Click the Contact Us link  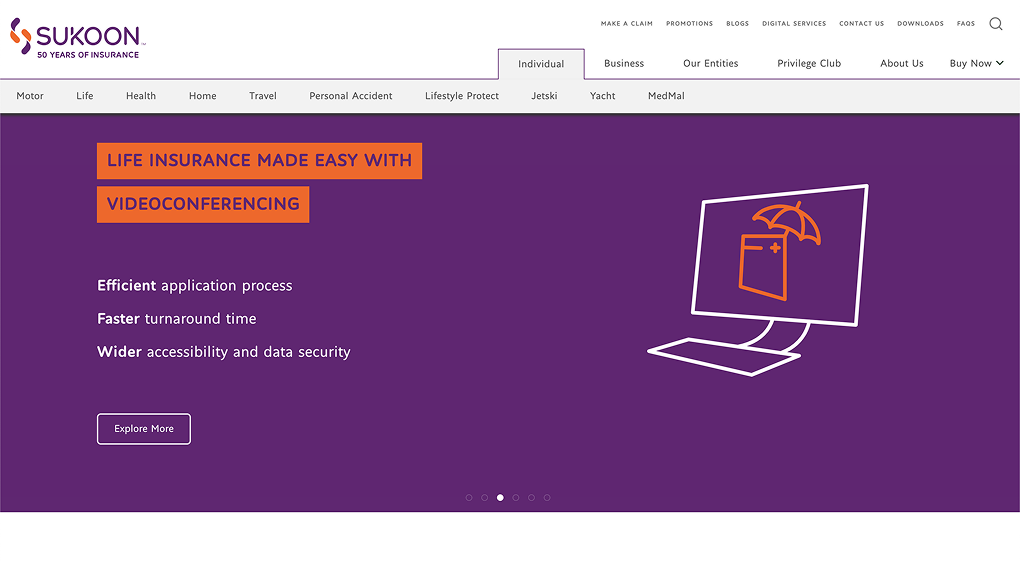861,23
